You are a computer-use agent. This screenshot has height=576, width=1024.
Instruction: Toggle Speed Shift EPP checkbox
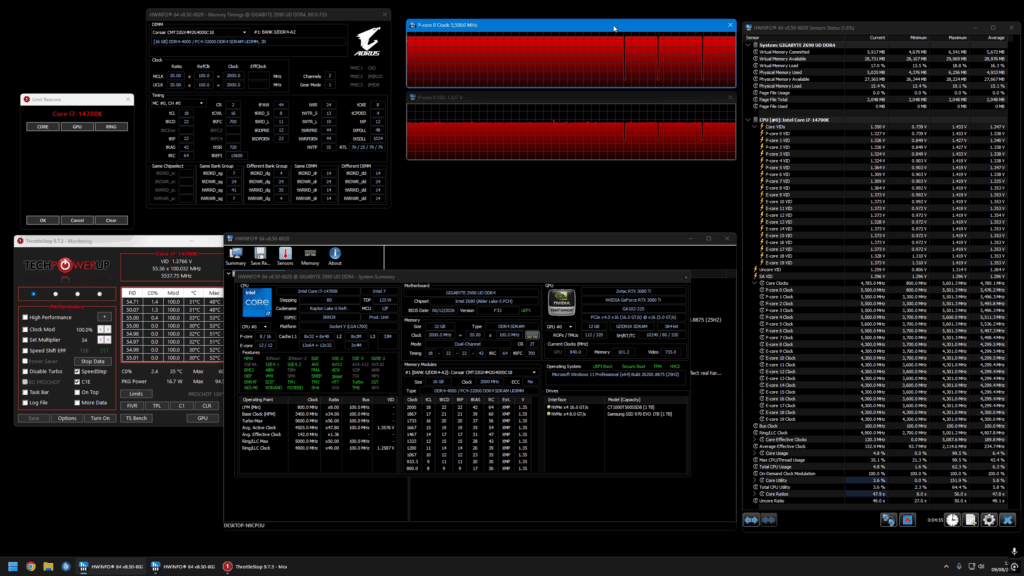pos(25,351)
